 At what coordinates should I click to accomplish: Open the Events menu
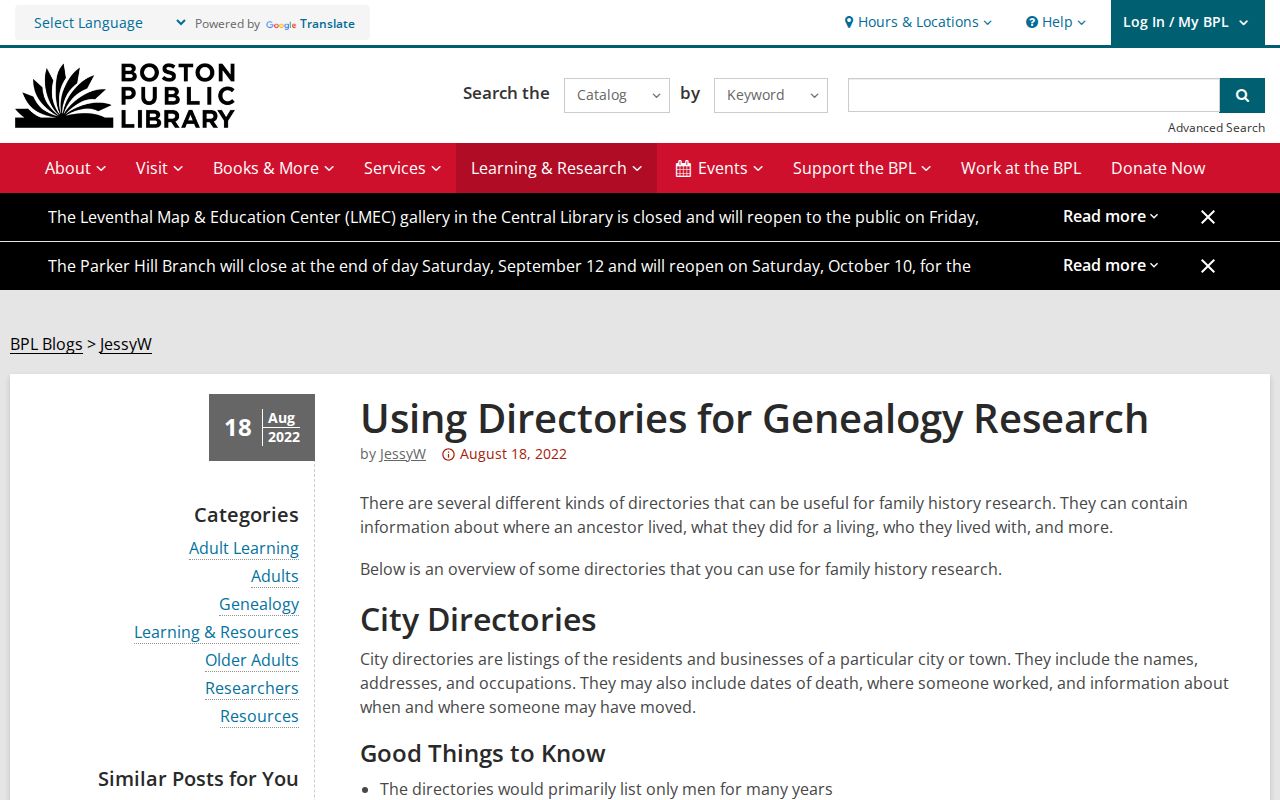[x=718, y=168]
